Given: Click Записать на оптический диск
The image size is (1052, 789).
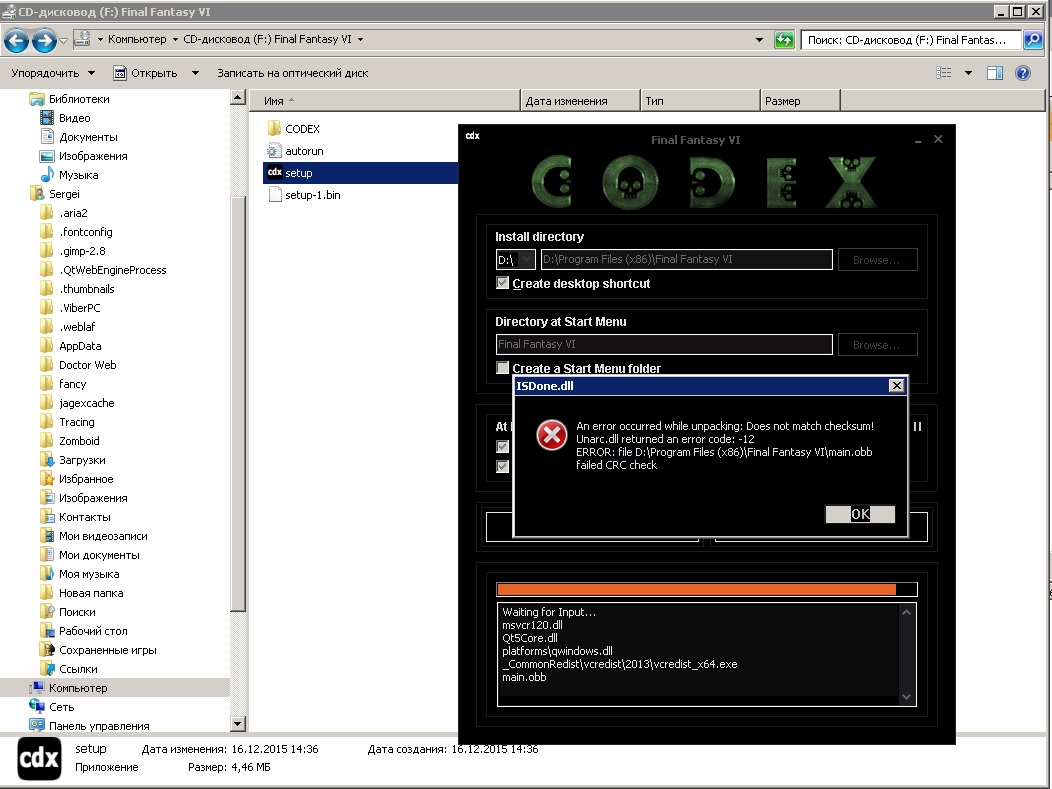Looking at the screenshot, I should coord(292,73).
